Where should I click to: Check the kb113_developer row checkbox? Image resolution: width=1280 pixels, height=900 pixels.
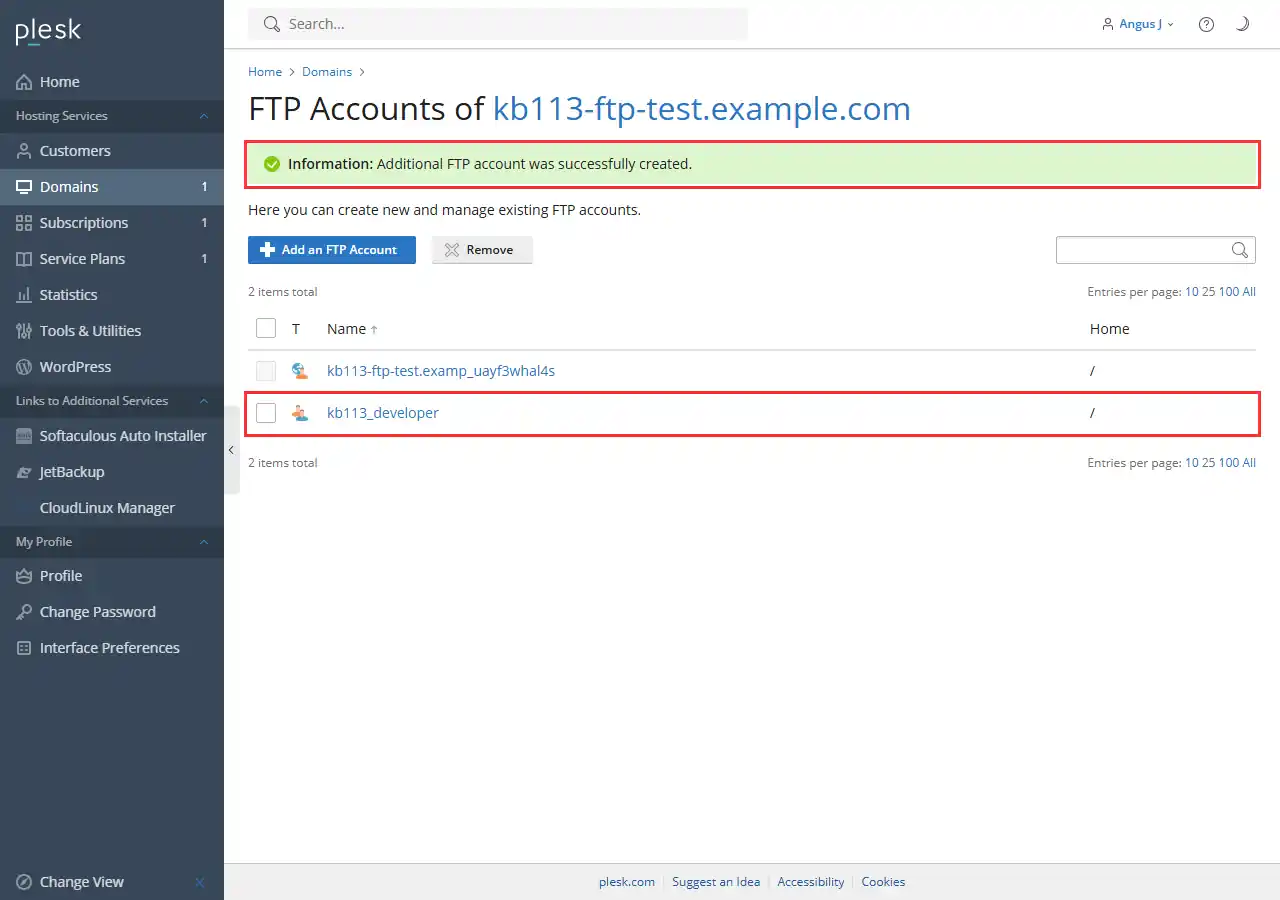[x=266, y=413]
